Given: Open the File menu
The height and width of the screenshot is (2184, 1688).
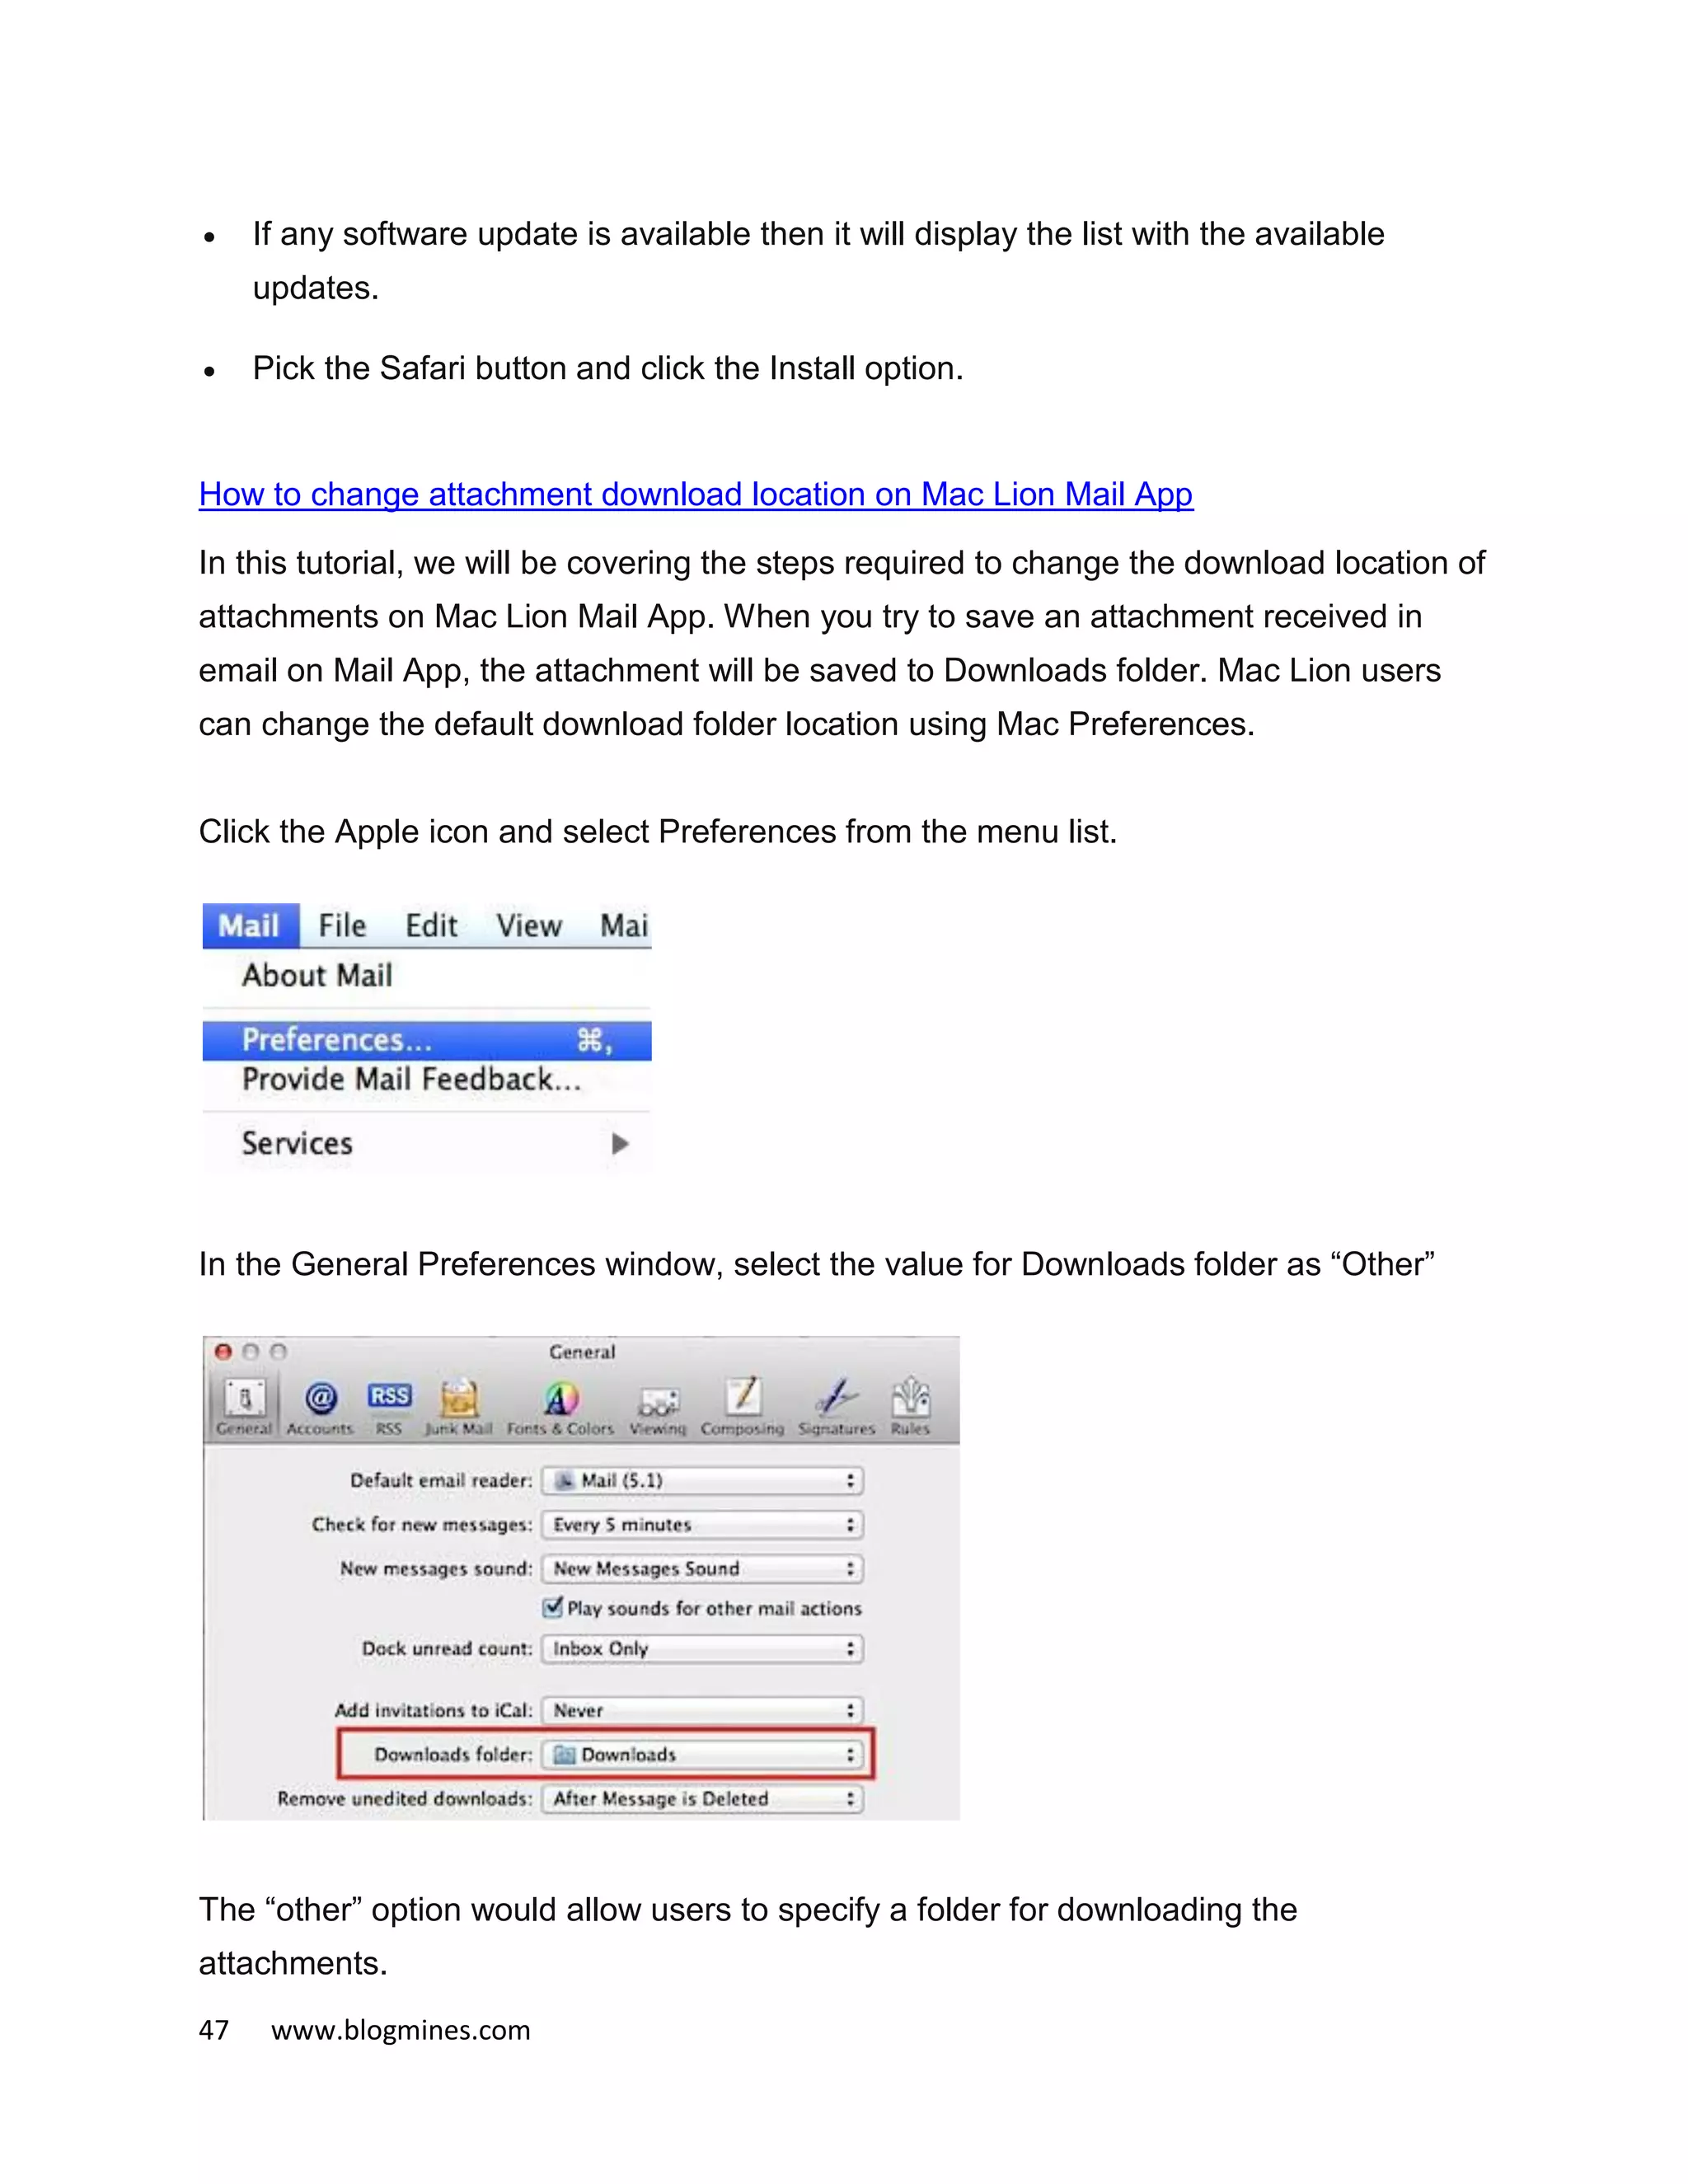Looking at the screenshot, I should (342, 926).
